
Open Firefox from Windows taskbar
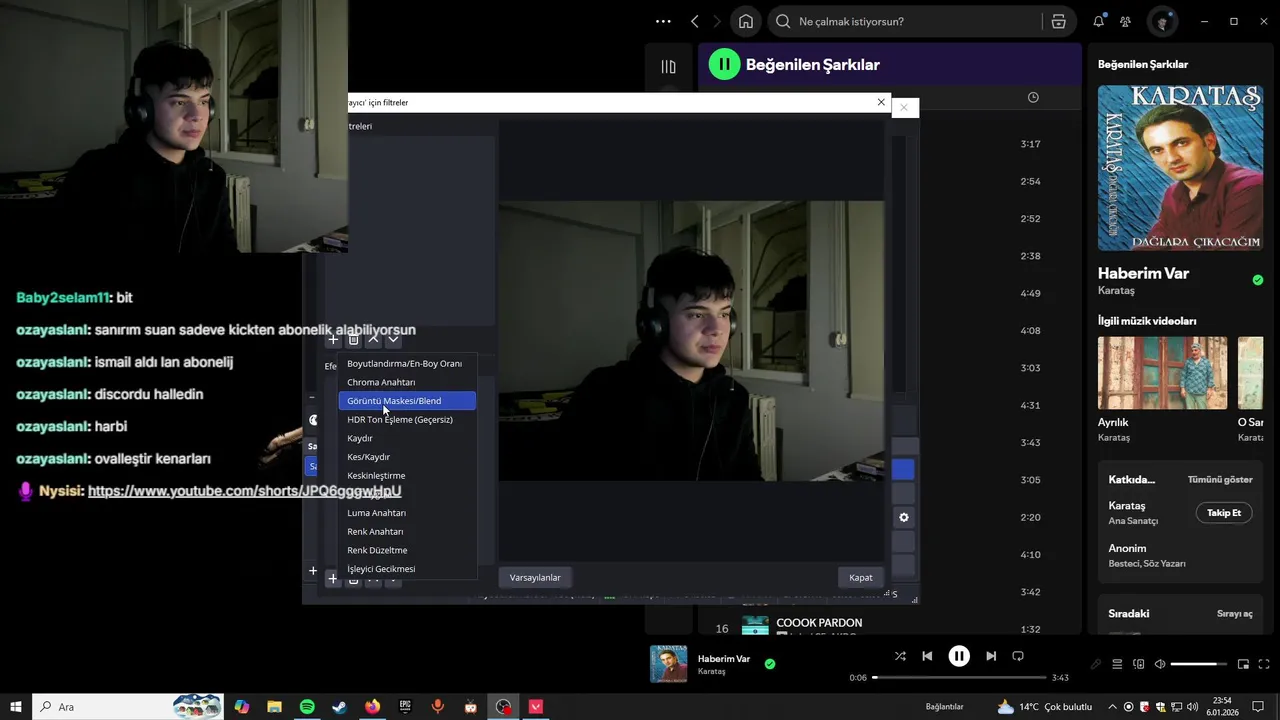[373, 707]
